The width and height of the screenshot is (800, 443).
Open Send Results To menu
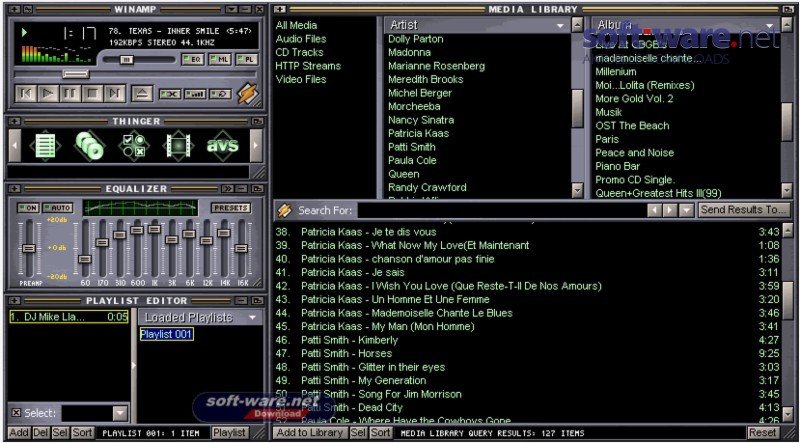[744, 210]
